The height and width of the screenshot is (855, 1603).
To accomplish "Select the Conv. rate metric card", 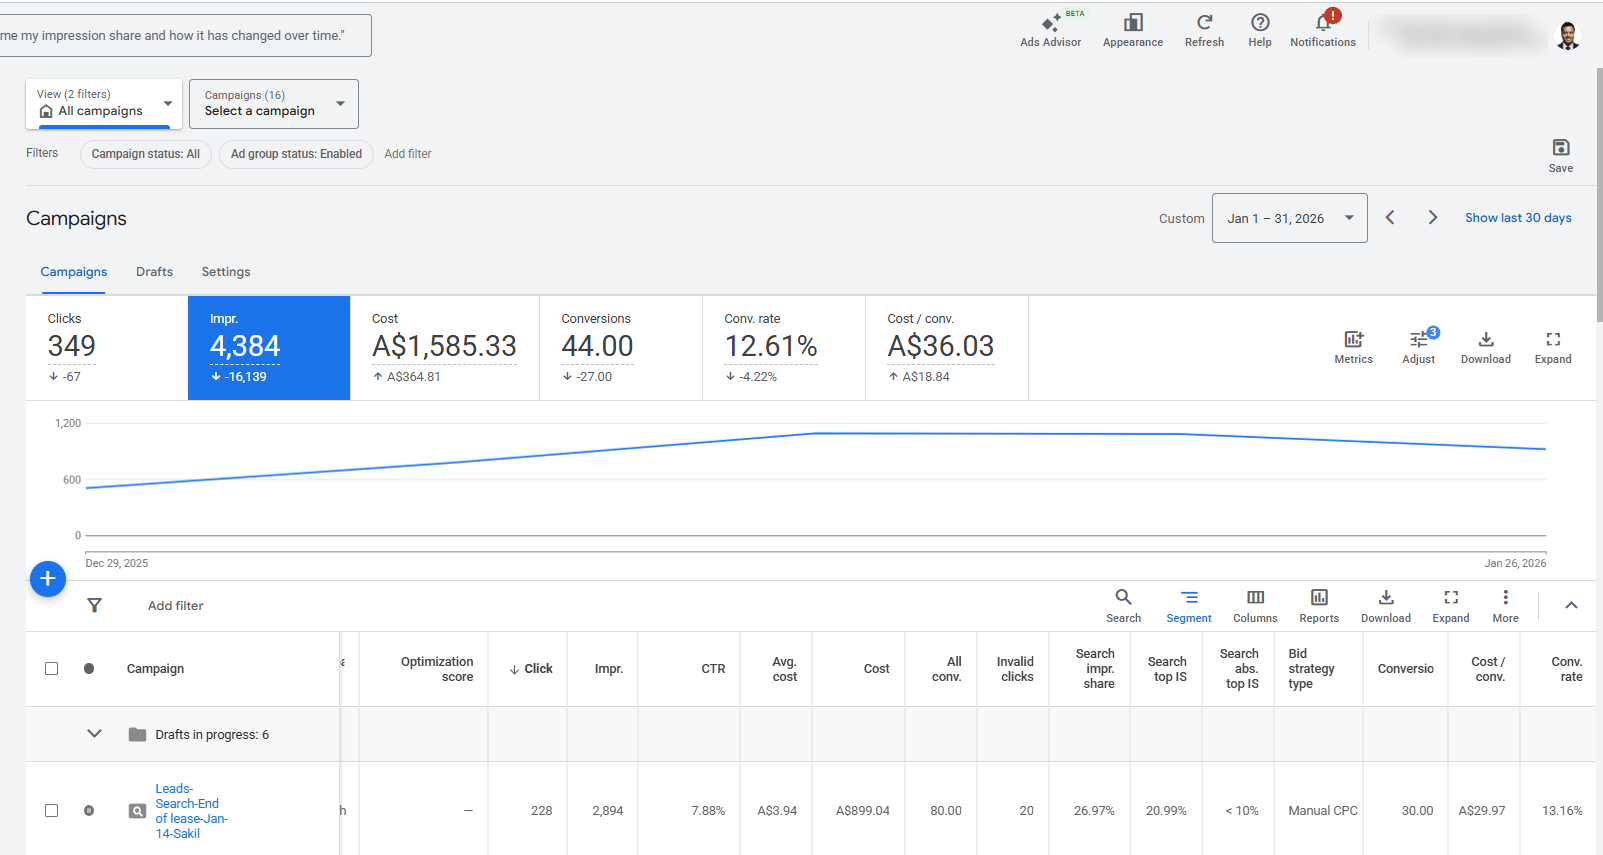I will [x=784, y=348].
